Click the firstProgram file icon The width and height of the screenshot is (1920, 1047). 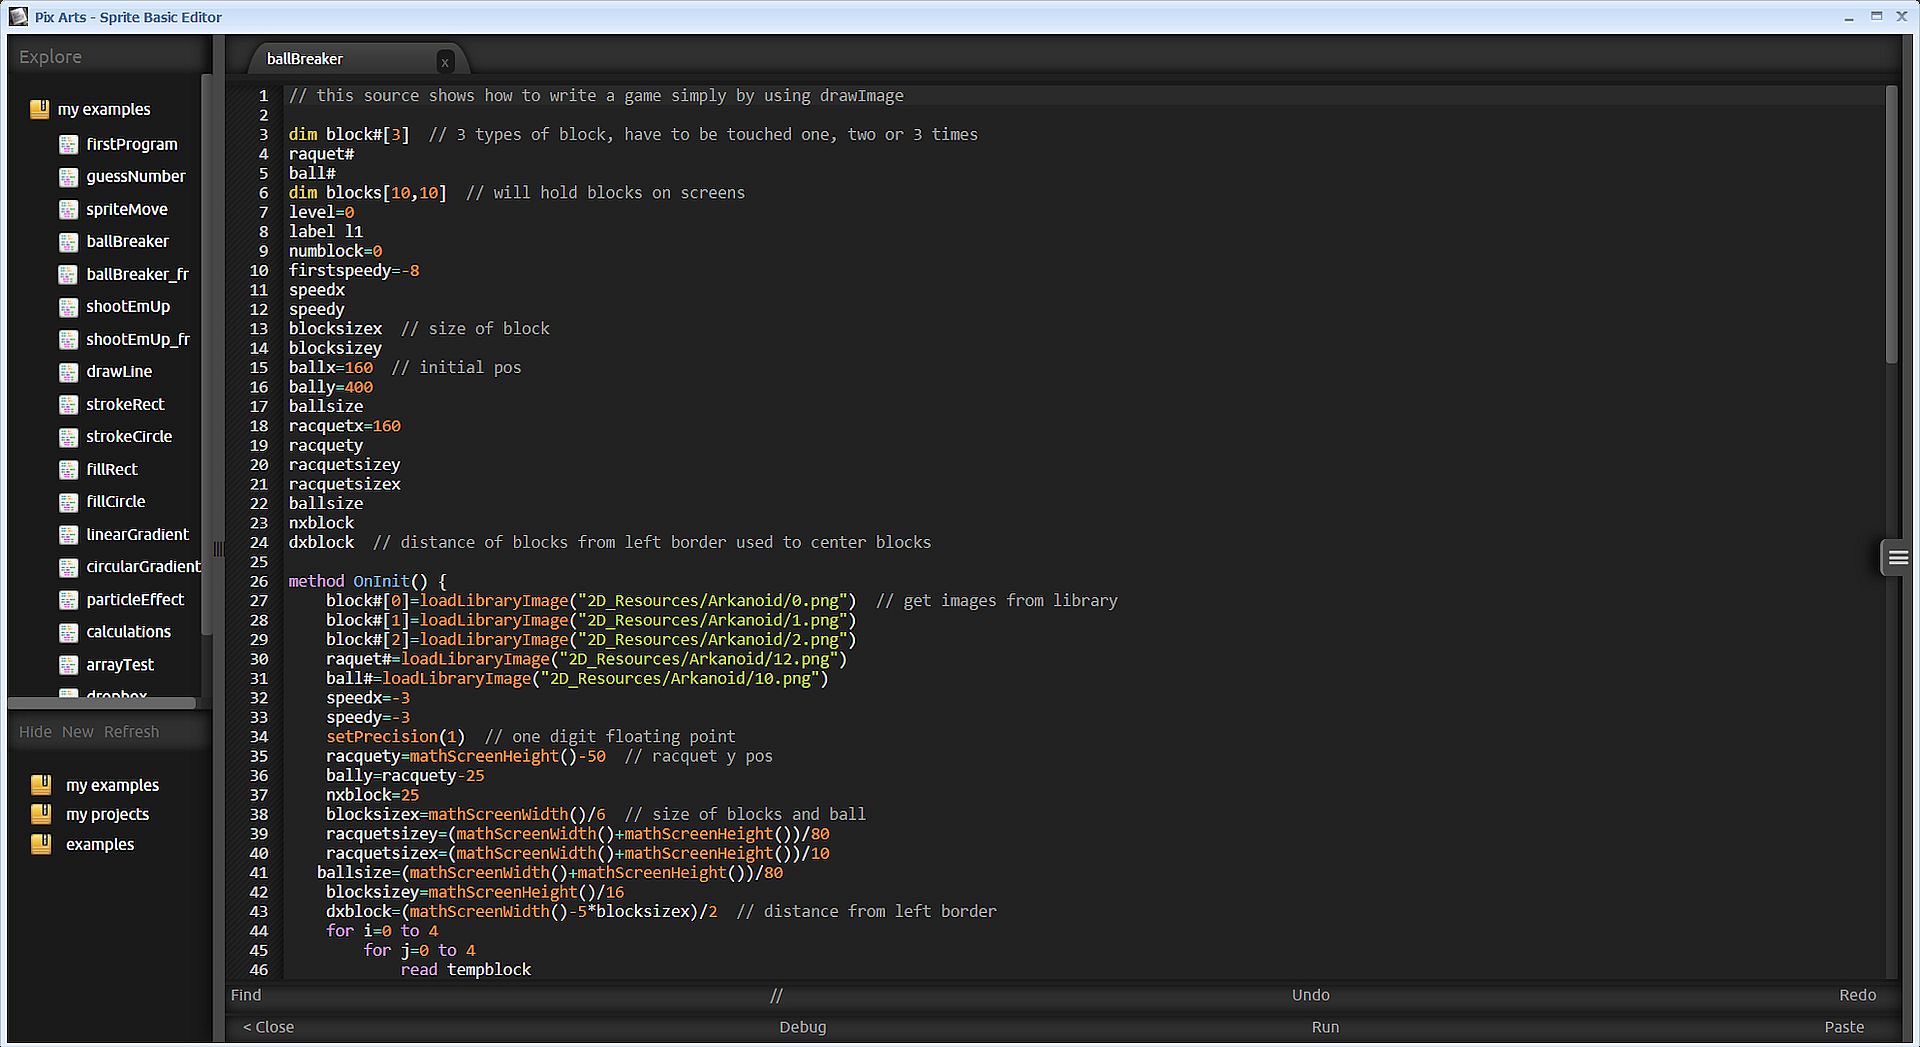[x=68, y=145]
